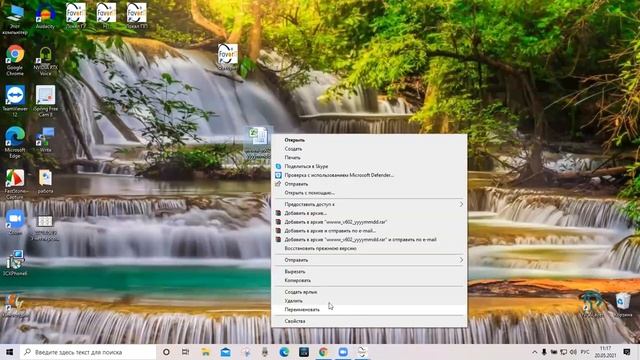Viewport: 640px width, 360px height.
Task: Open the Mail app on taskbar
Action: pyautogui.click(x=225, y=352)
